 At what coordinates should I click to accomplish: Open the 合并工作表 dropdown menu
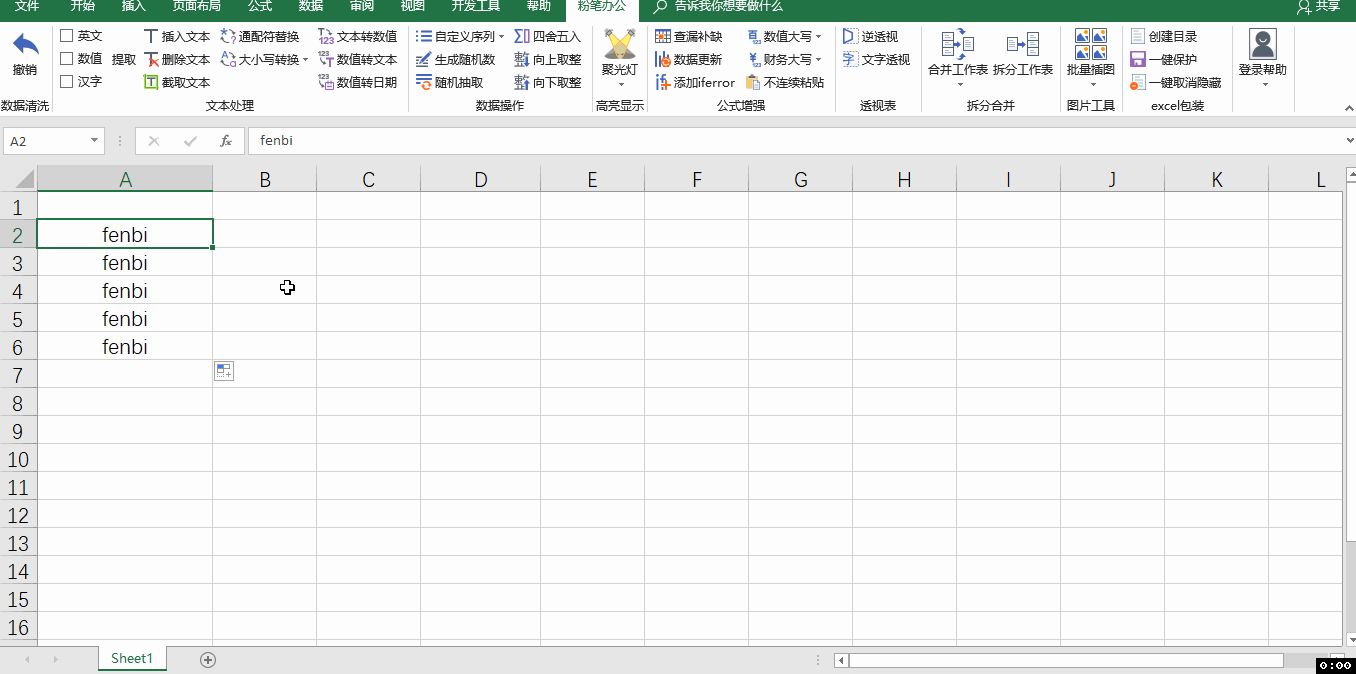click(x=957, y=82)
